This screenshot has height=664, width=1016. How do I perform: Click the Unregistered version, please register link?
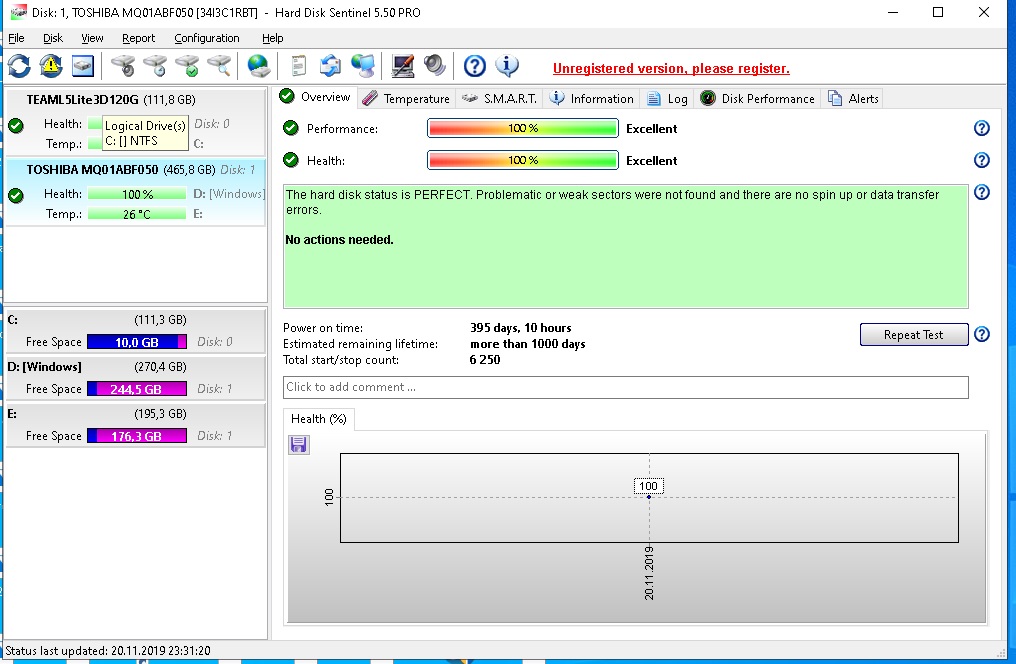pyautogui.click(x=671, y=69)
